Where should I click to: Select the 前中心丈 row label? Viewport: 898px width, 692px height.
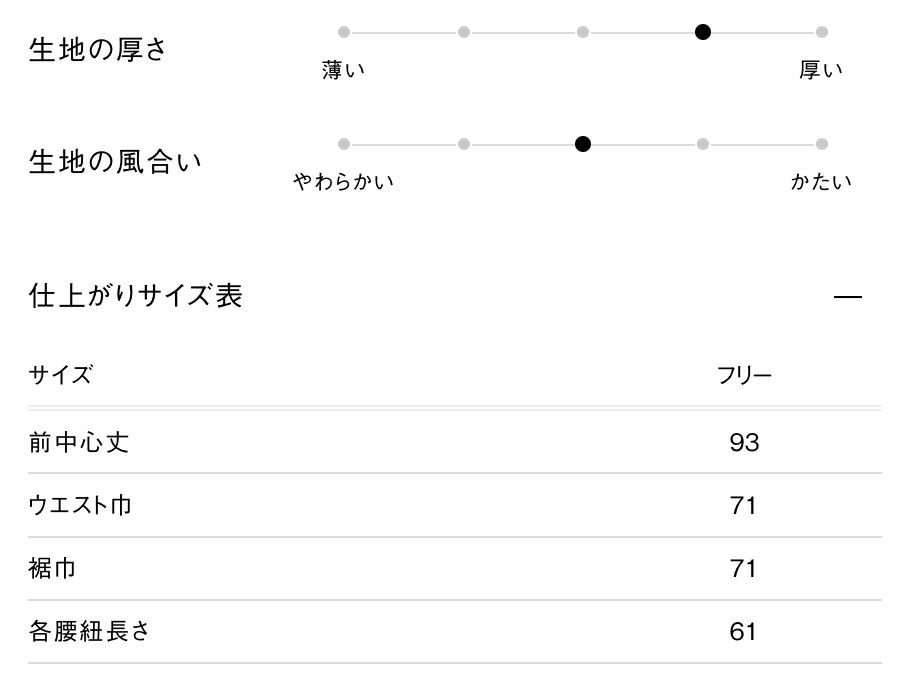(x=79, y=442)
